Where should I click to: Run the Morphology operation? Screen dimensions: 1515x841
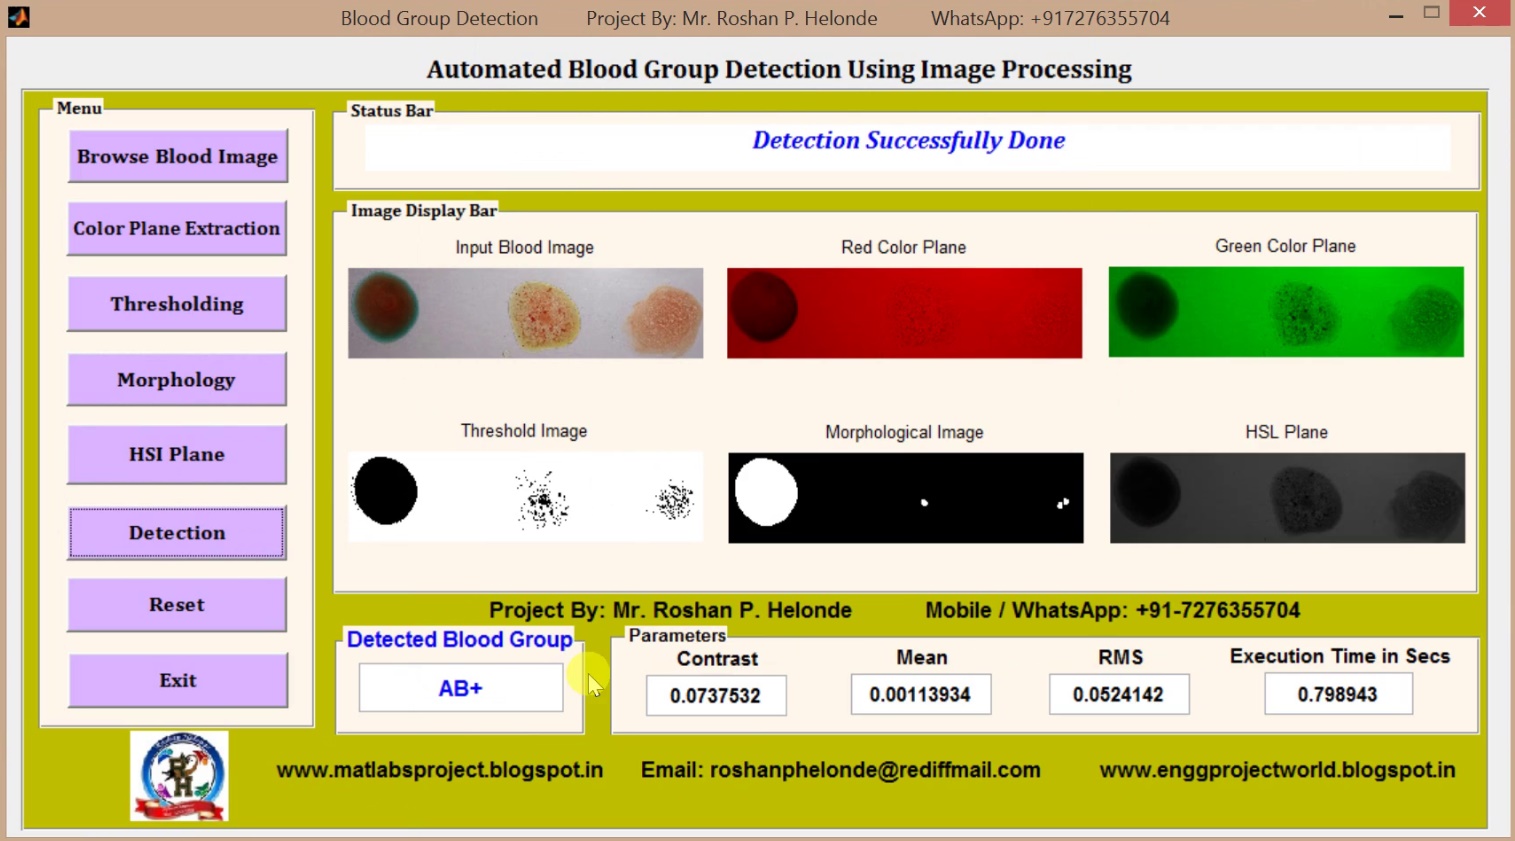tap(177, 379)
